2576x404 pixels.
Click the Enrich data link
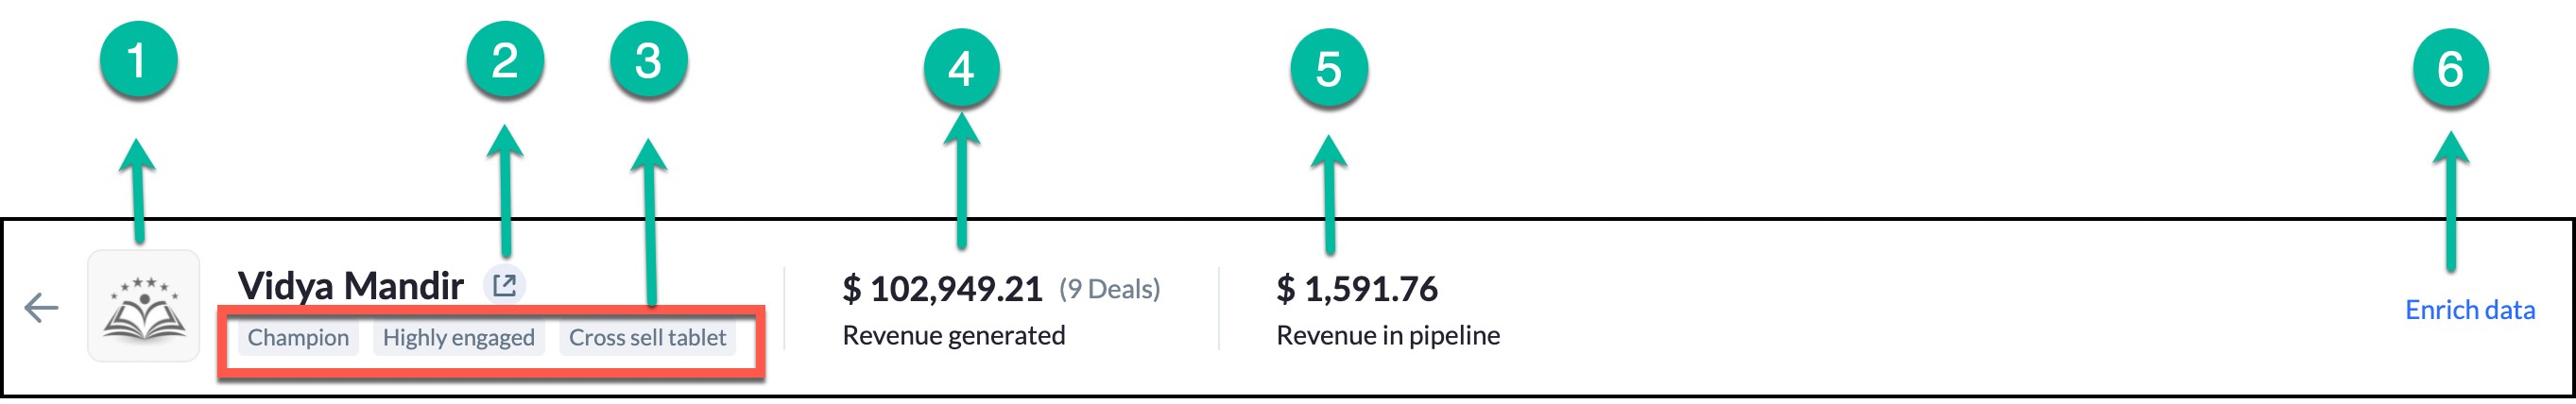point(2469,310)
